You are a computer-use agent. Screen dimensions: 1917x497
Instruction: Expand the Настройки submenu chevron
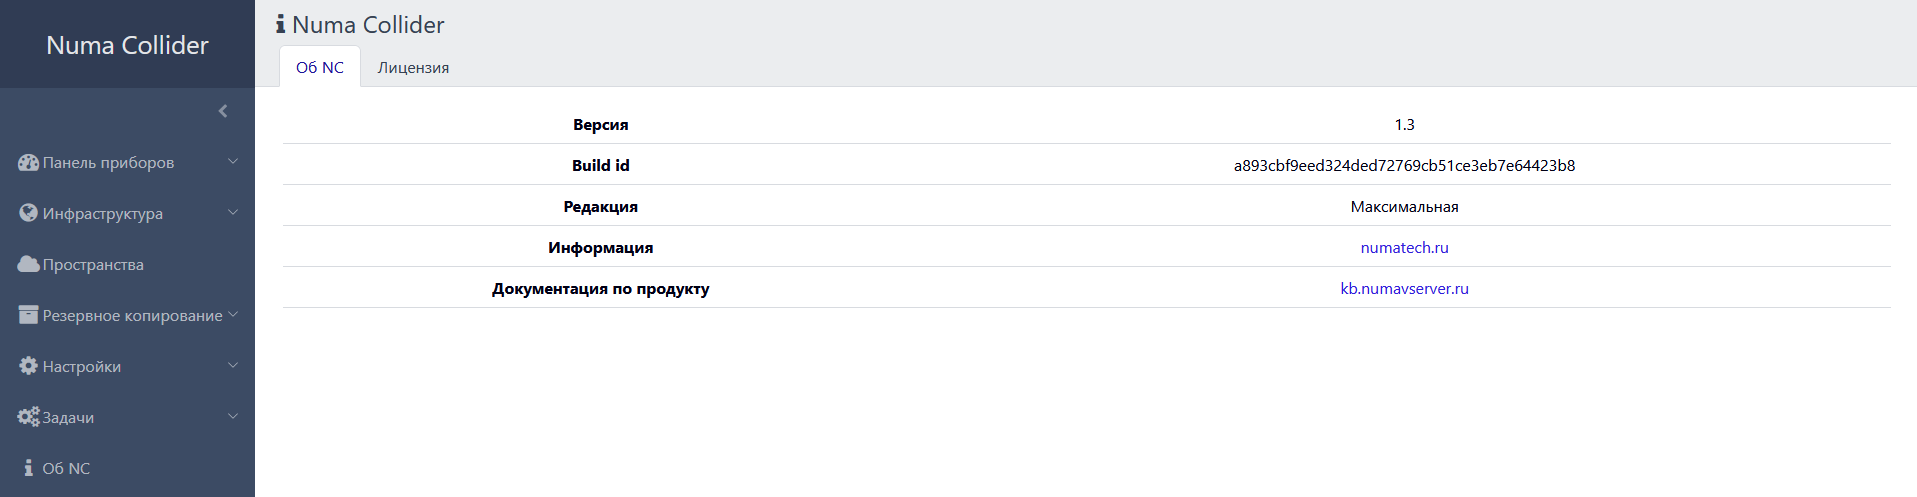(x=233, y=365)
